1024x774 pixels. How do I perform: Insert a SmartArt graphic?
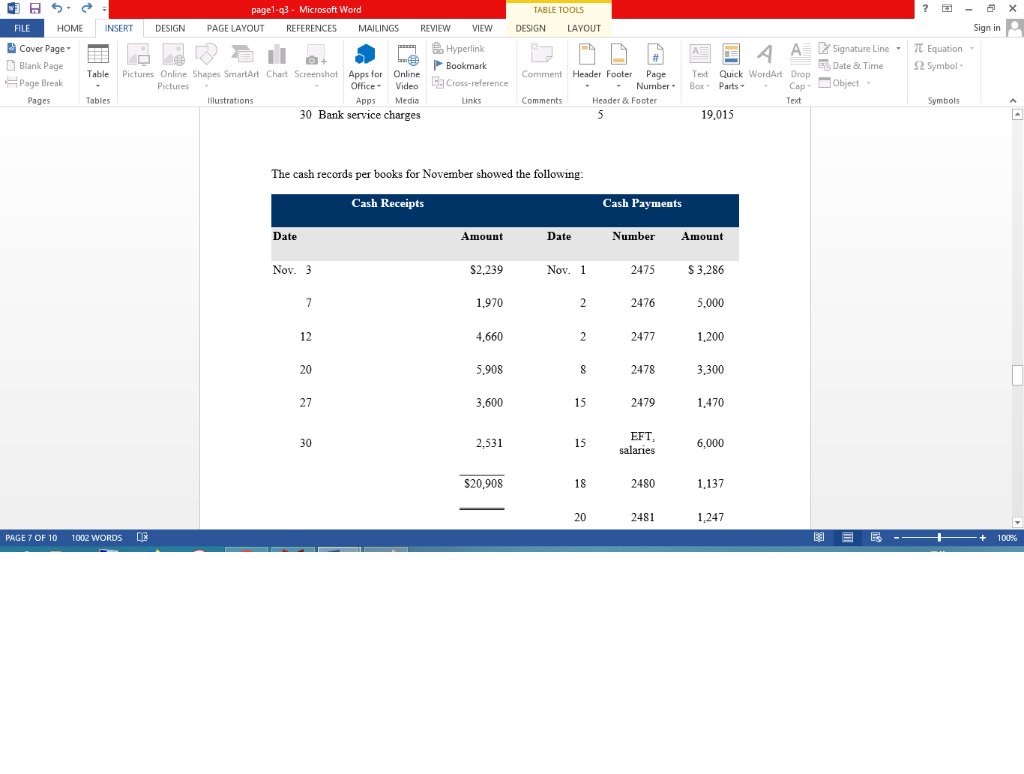click(x=242, y=62)
